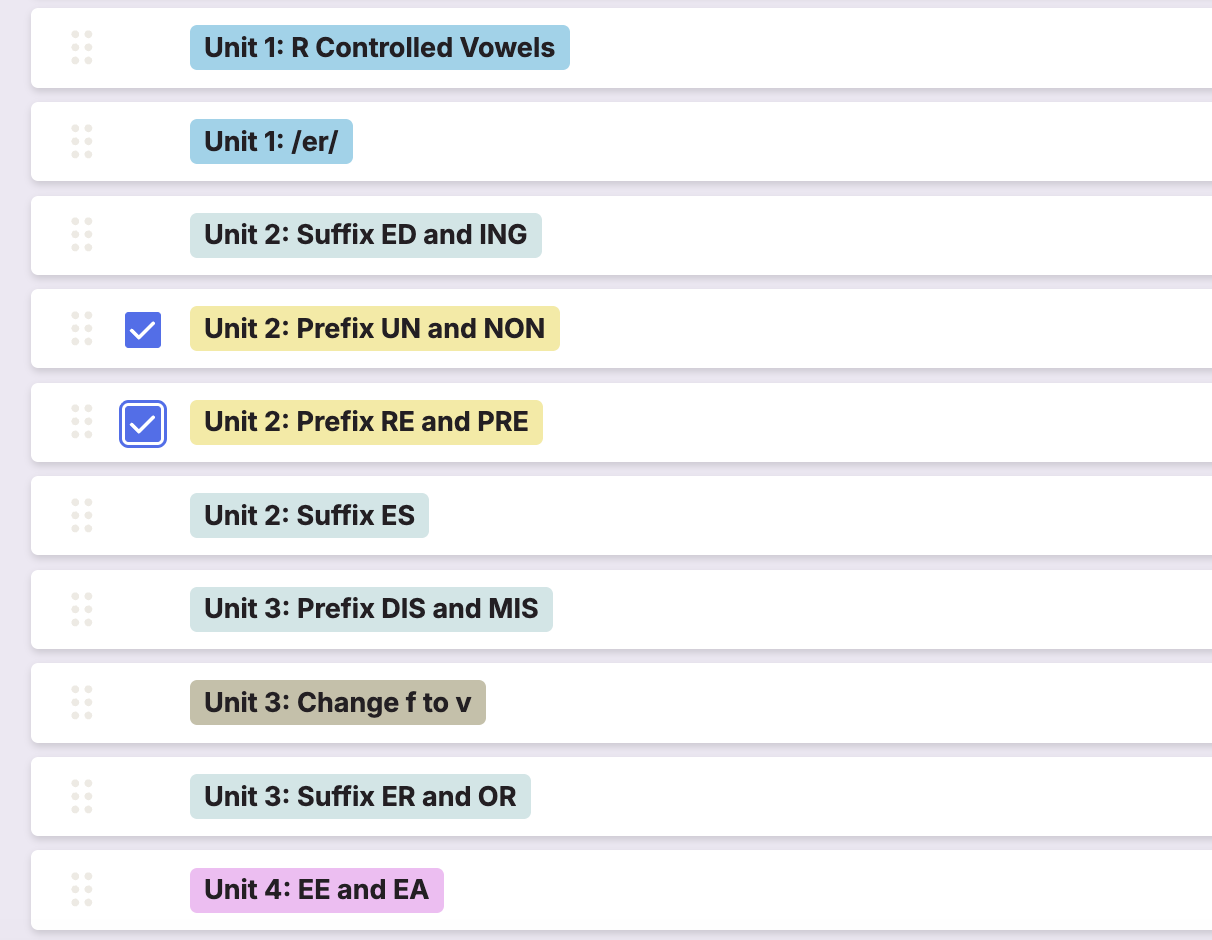This screenshot has width=1212, height=940.
Task: Click drag handle for Unit 2: Suffix ED and ING
Action: click(82, 235)
